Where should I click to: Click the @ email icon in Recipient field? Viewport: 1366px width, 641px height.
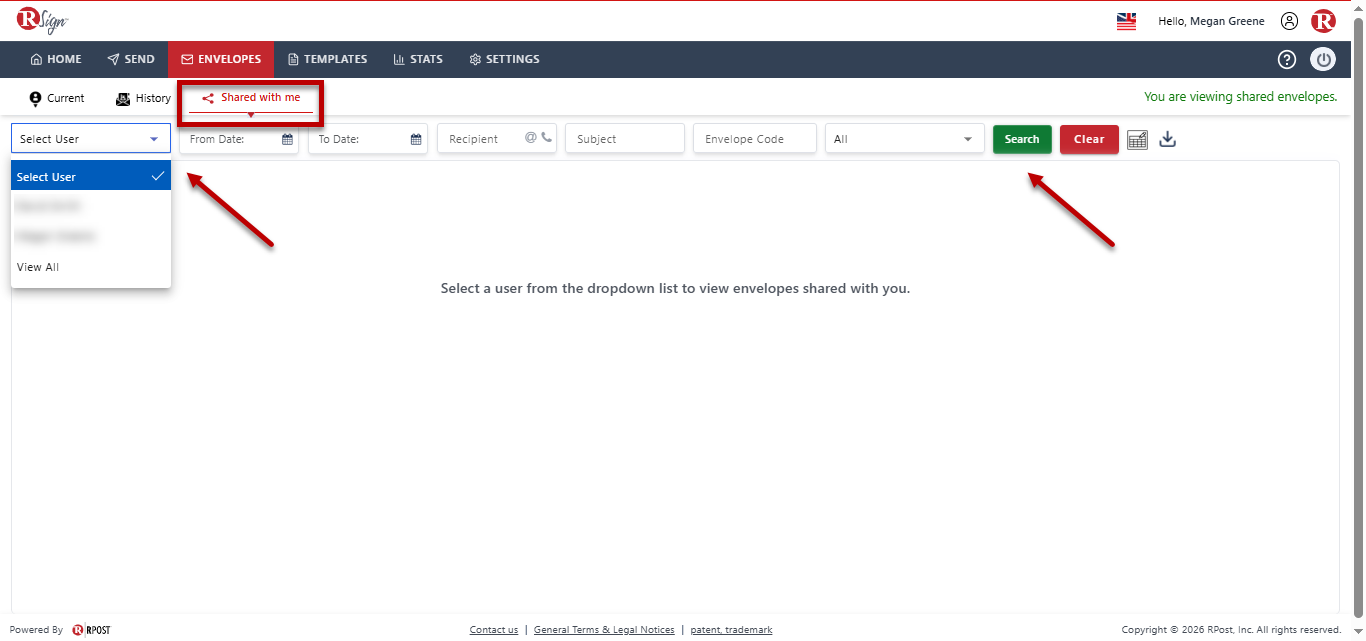pyautogui.click(x=531, y=138)
